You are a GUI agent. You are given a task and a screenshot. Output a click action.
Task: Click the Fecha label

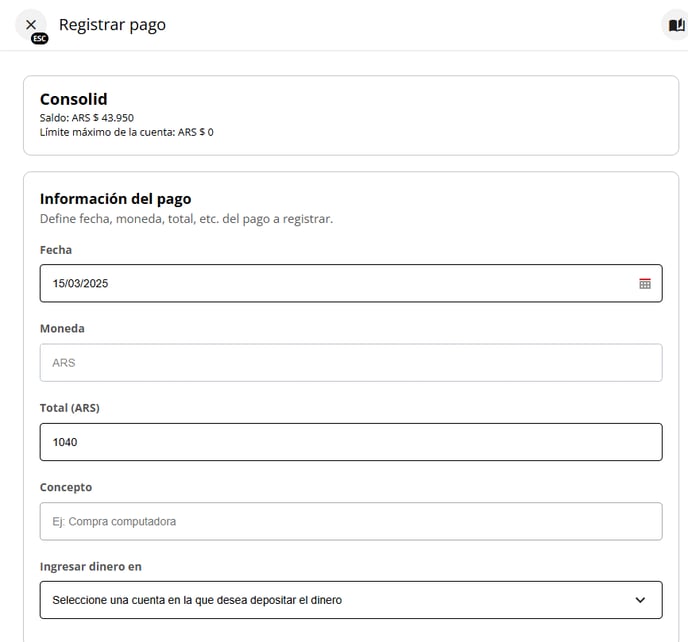(56, 250)
